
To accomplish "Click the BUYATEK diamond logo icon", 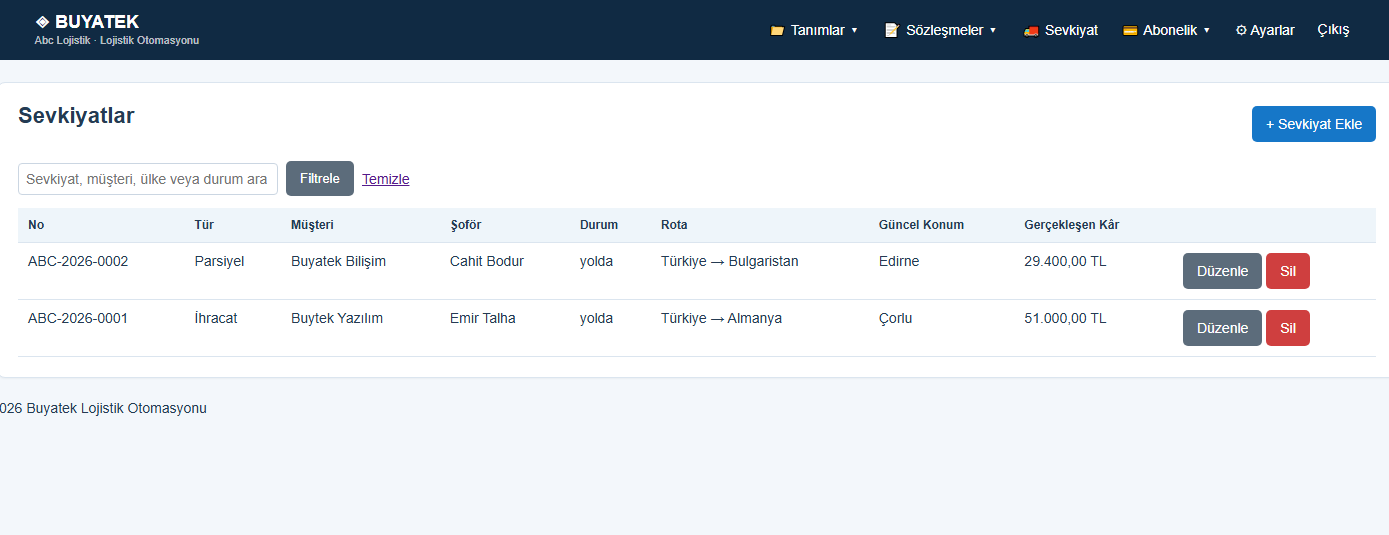I will point(42,22).
